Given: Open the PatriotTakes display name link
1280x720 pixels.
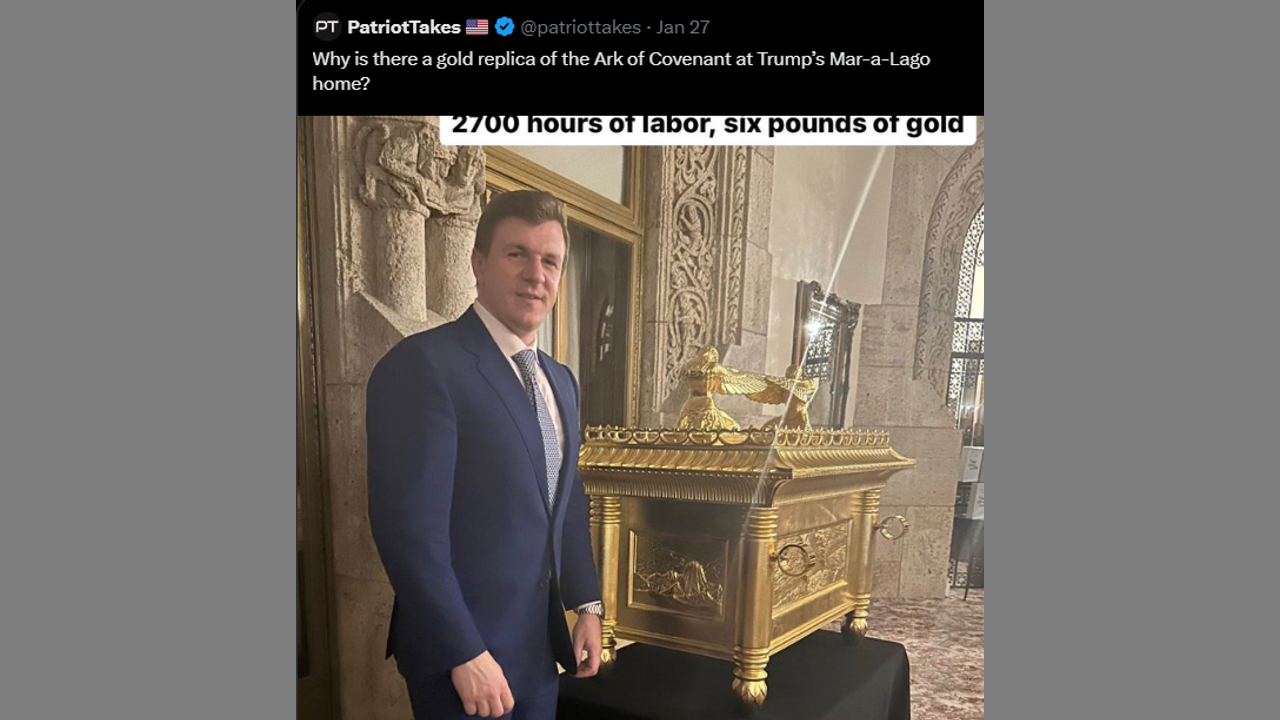Looking at the screenshot, I should coord(404,27).
